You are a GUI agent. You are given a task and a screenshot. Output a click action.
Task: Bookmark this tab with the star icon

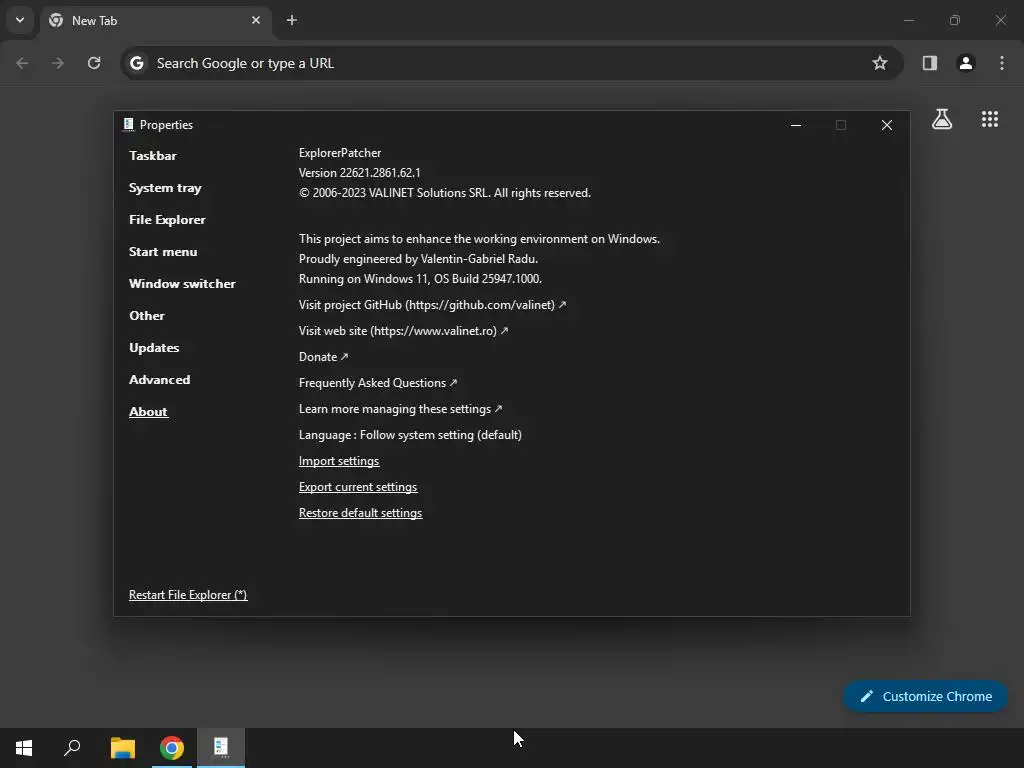click(880, 63)
